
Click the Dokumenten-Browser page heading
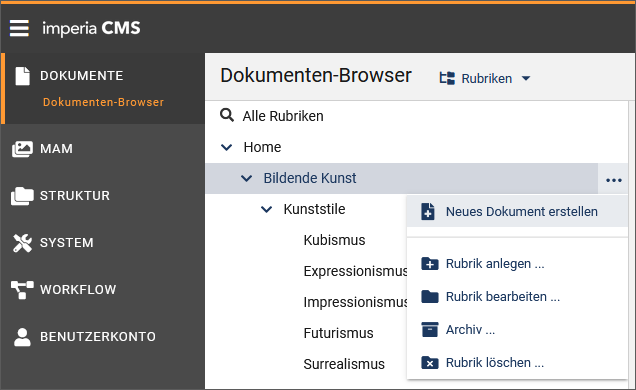pyautogui.click(x=316, y=76)
